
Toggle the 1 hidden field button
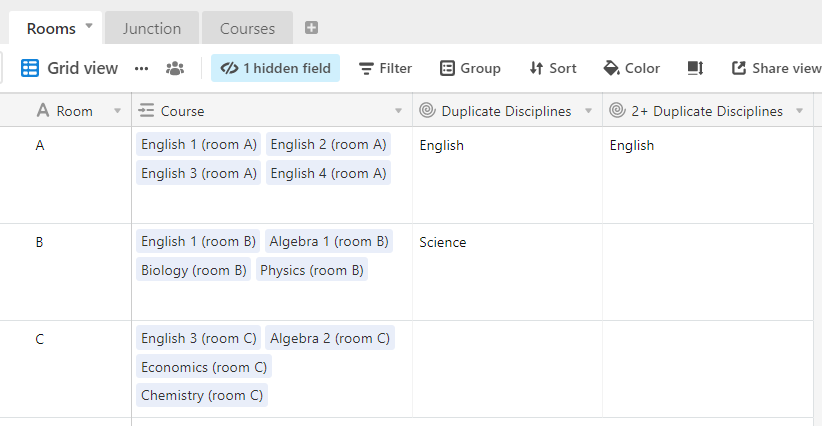[x=275, y=68]
